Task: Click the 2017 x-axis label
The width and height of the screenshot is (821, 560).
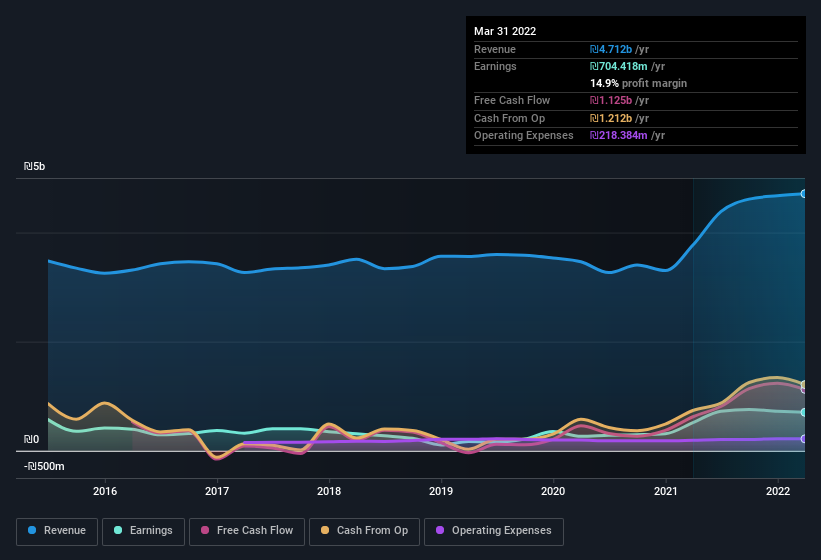Action: 217,491
